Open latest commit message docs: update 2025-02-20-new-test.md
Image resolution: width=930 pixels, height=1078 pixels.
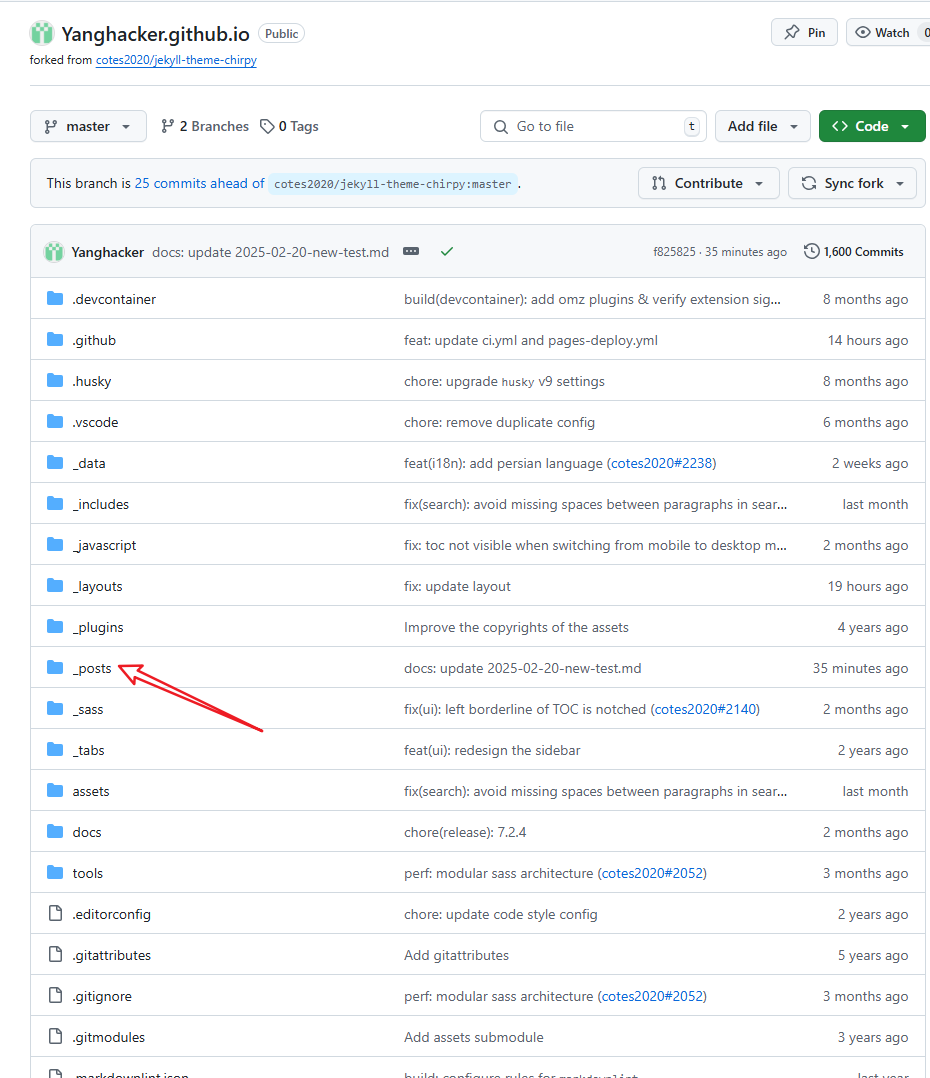tap(271, 252)
